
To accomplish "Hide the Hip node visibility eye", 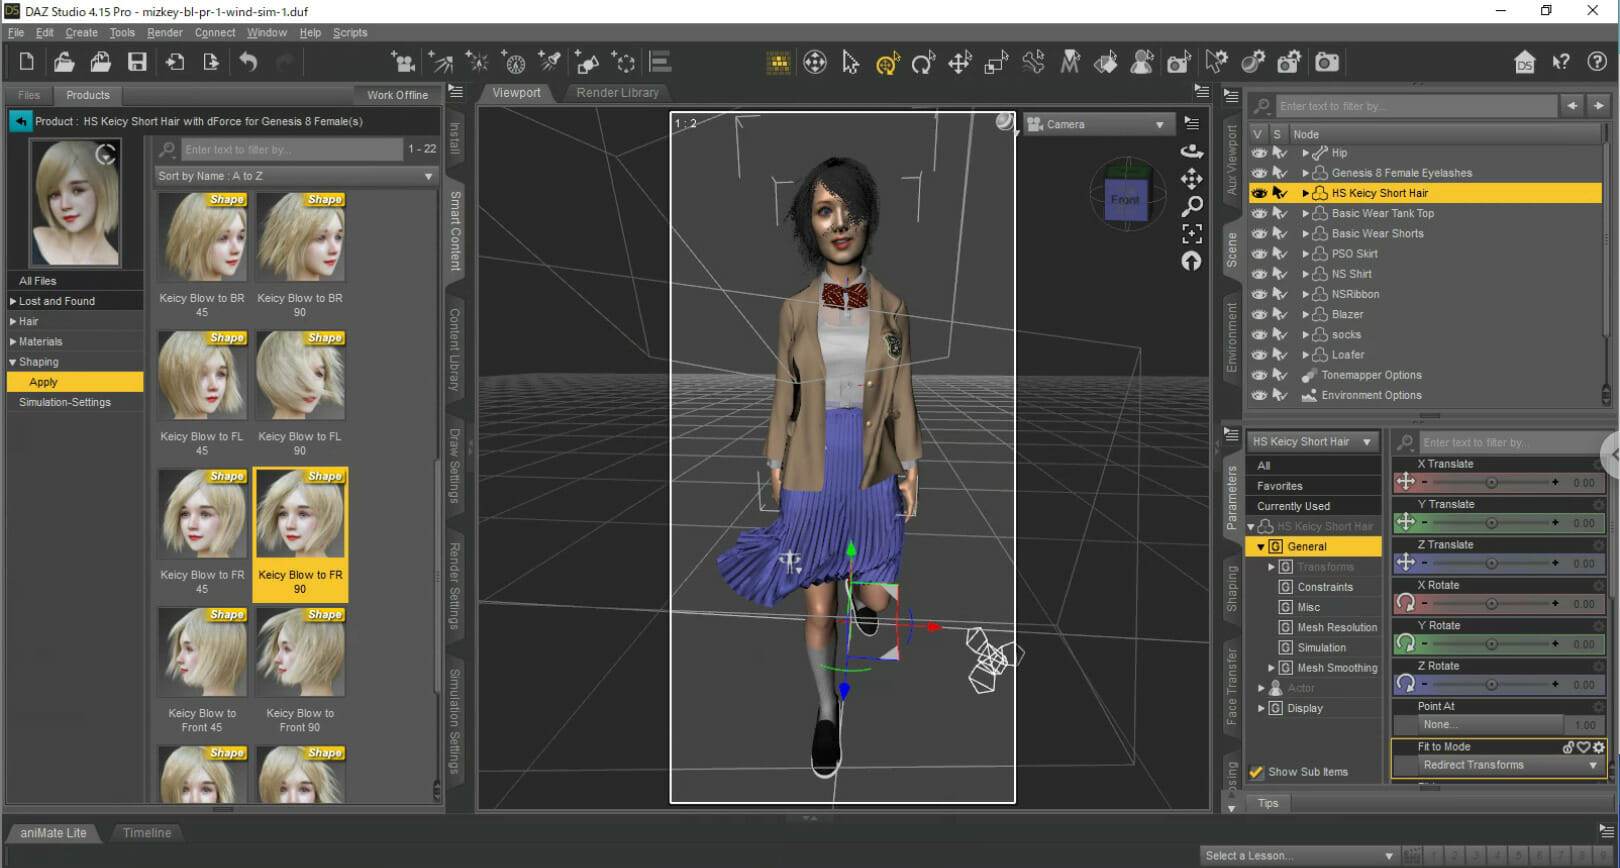I will point(1259,153).
